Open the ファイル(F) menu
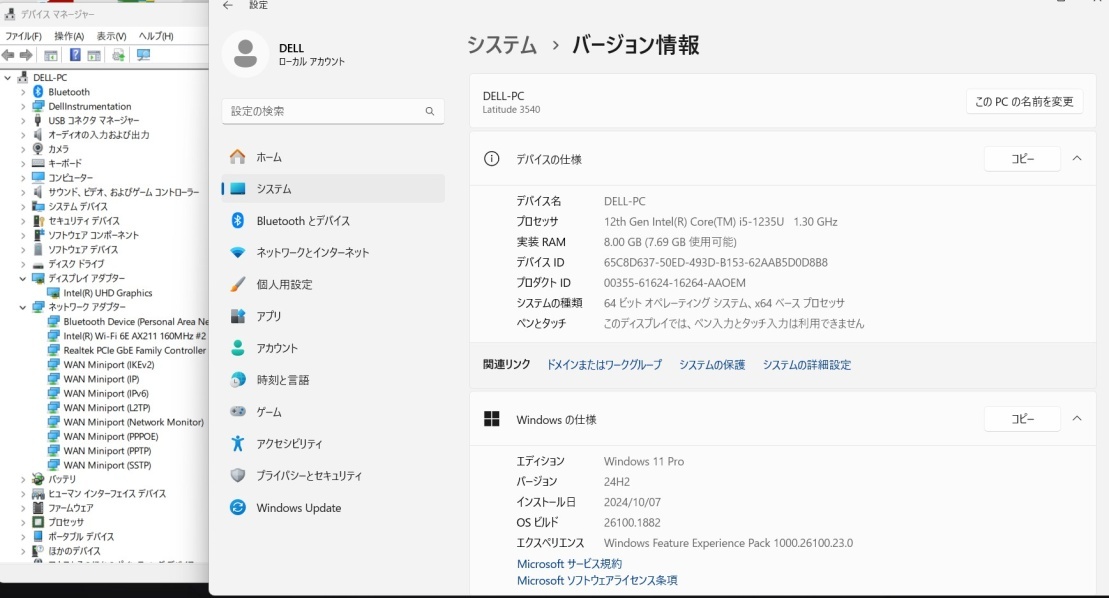The height and width of the screenshot is (598, 1109). (23, 36)
